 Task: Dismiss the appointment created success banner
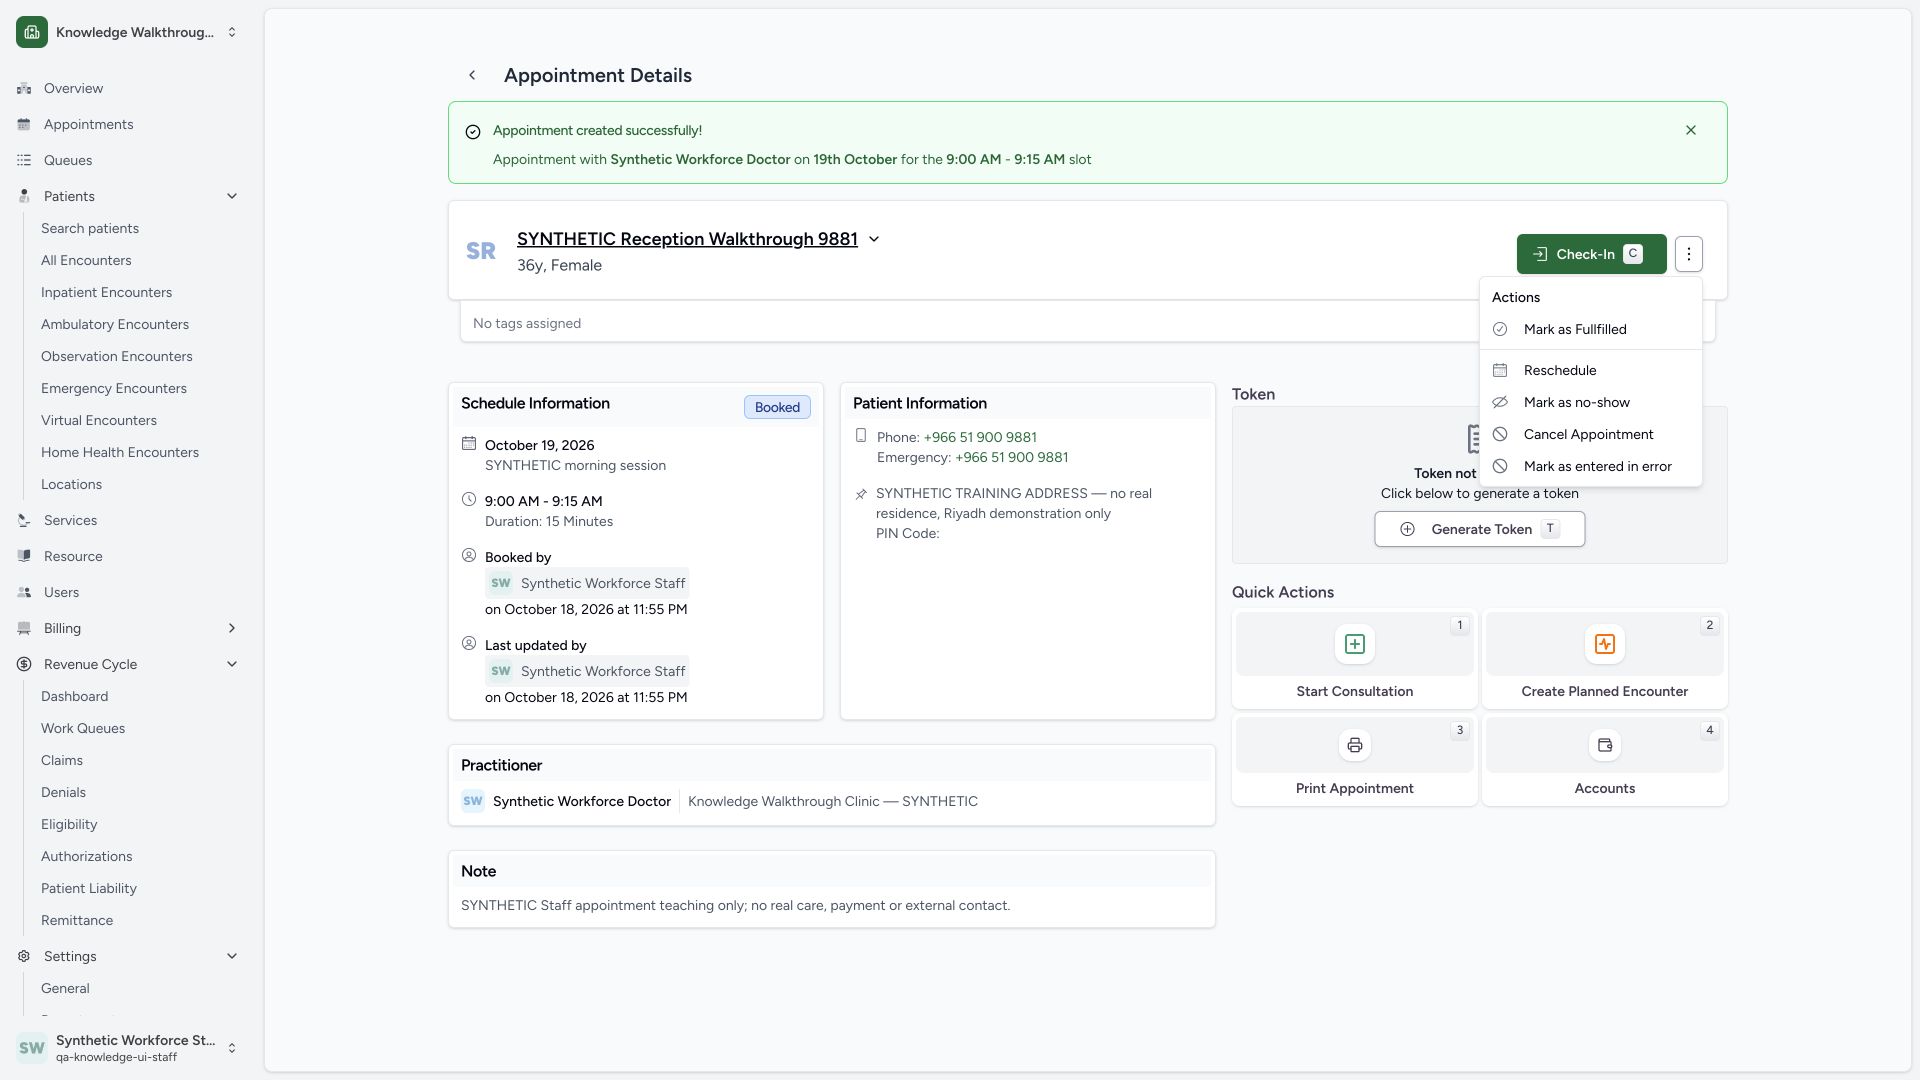(x=1691, y=131)
